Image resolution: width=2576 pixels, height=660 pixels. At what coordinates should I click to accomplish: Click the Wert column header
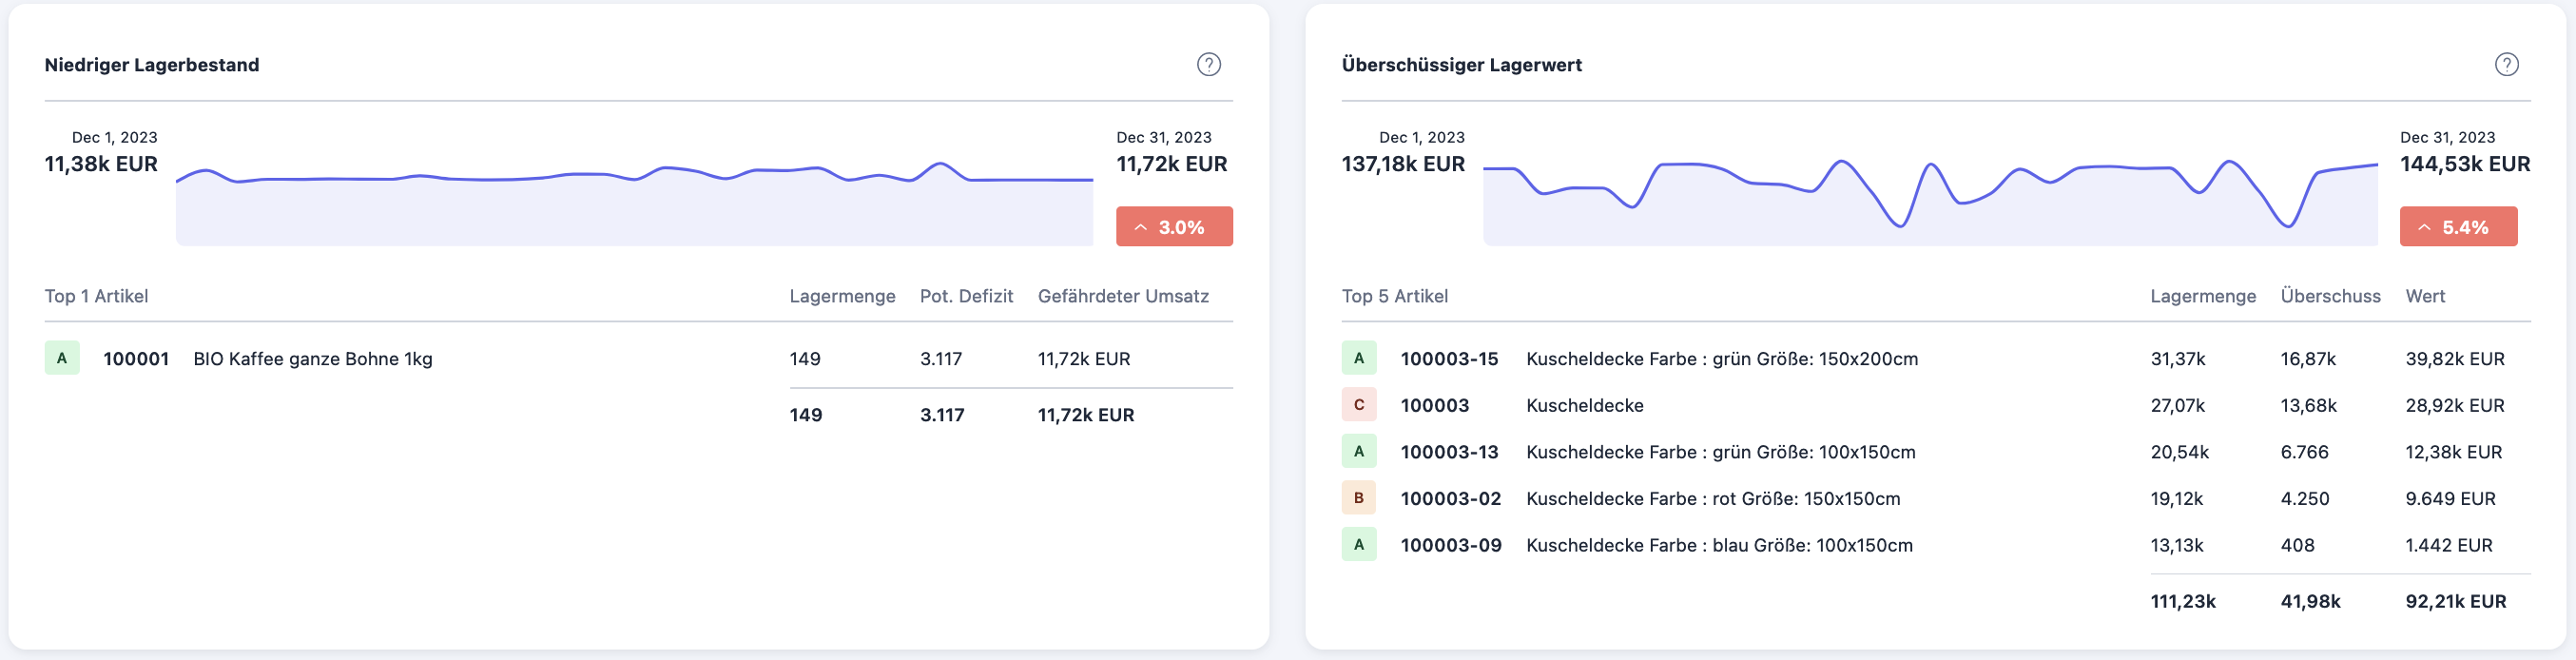[2424, 296]
